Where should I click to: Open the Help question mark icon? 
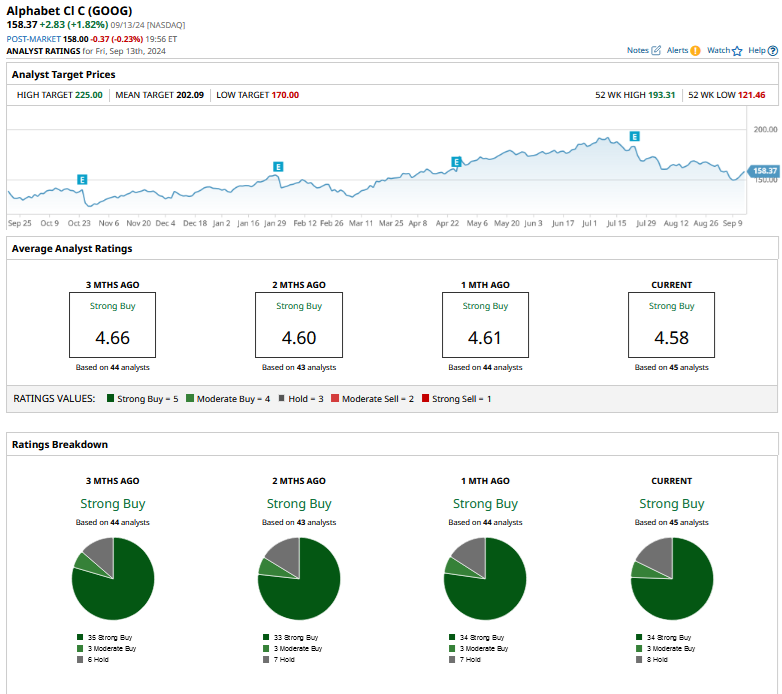point(773,50)
